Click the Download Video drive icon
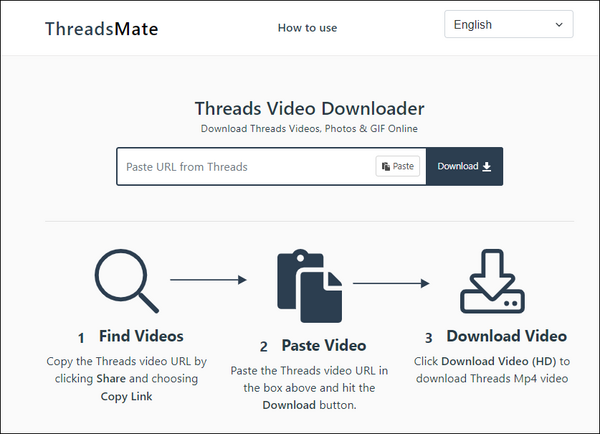Viewport: 600px width, 434px height. [x=492, y=283]
